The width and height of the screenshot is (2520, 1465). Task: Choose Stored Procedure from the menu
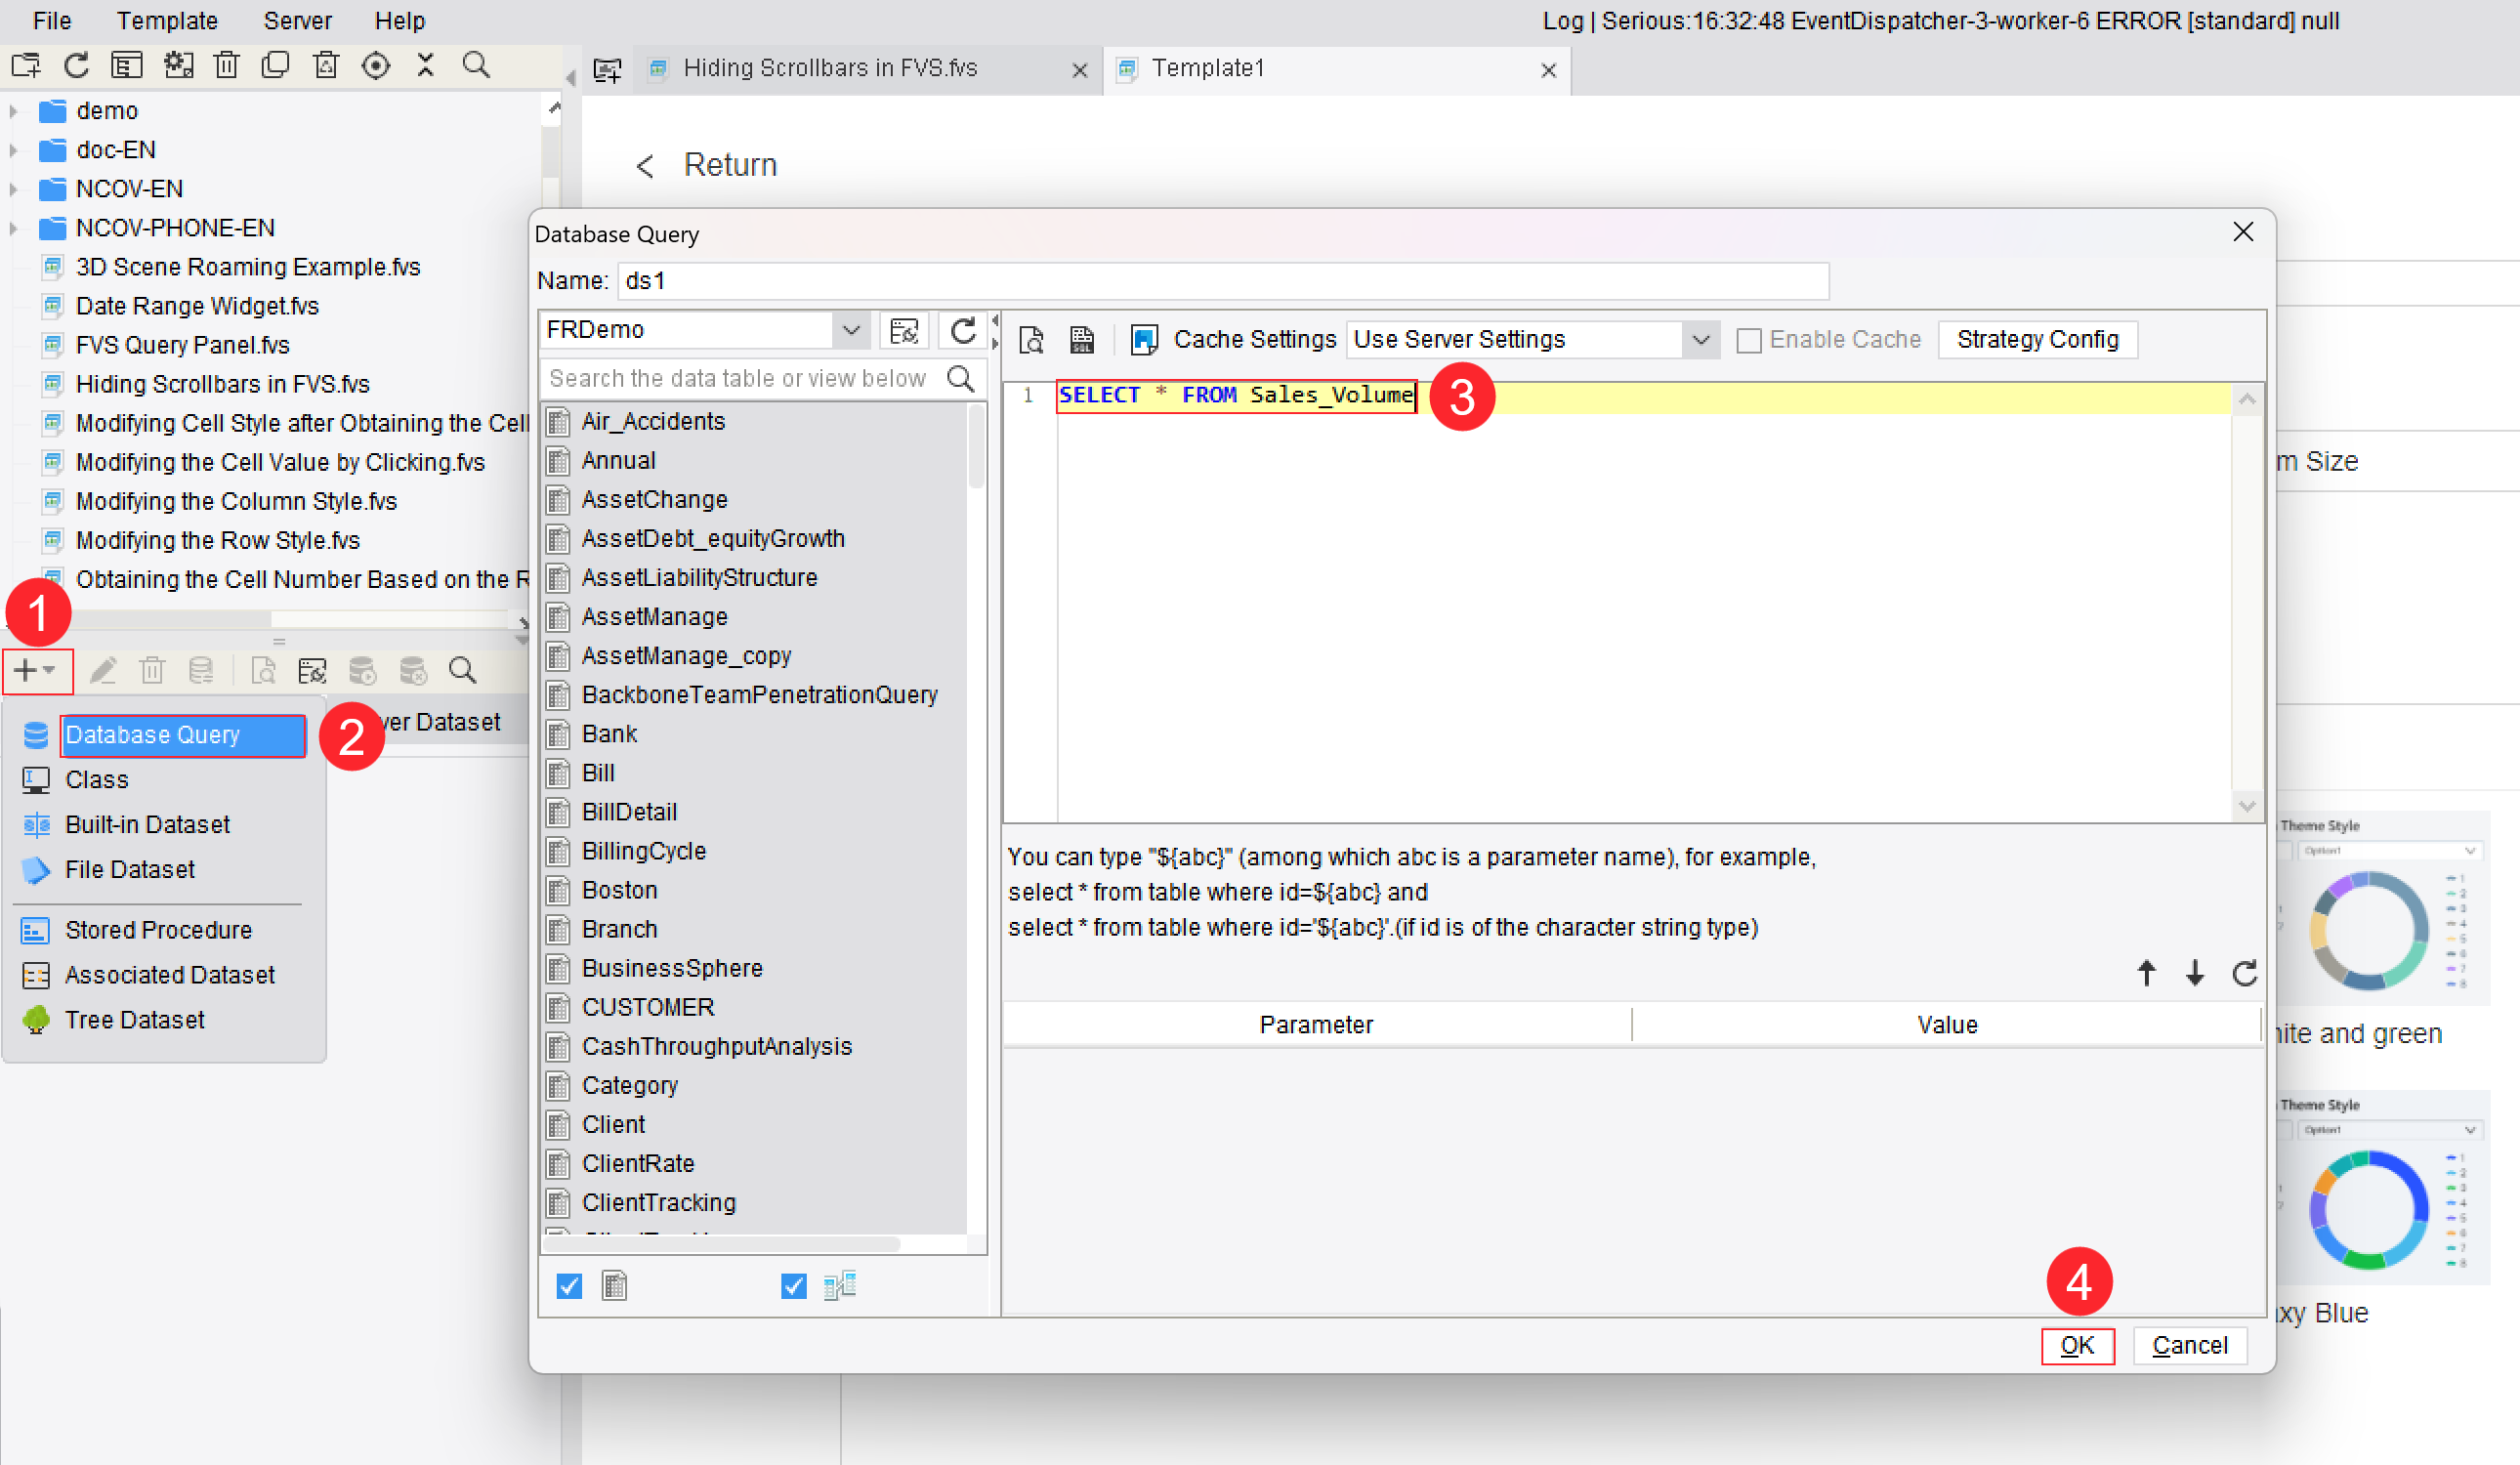[158, 930]
